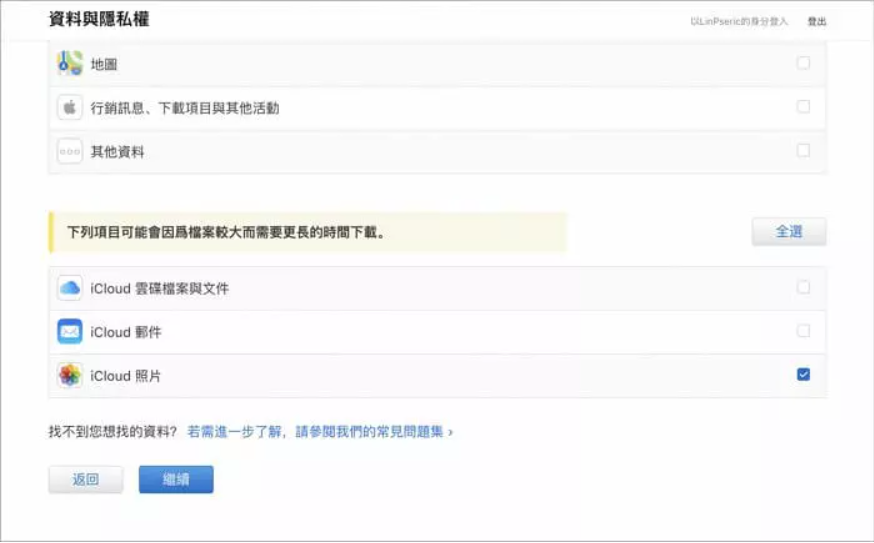The image size is (874, 543).
Task: Click the 找不到您想找的資料？ text
Action: coord(113,432)
